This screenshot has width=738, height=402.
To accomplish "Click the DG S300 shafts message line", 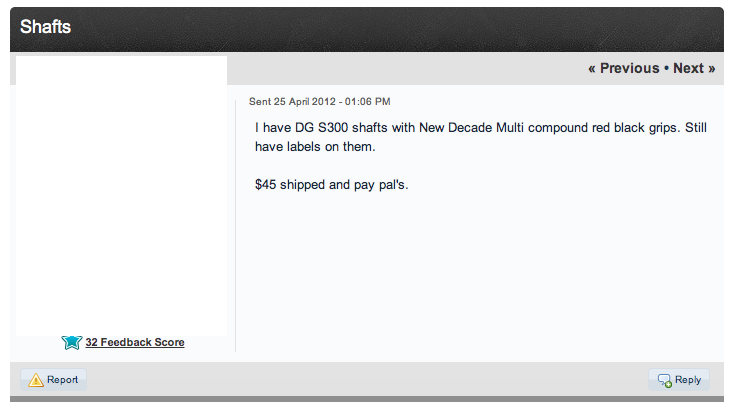I will click(x=481, y=128).
